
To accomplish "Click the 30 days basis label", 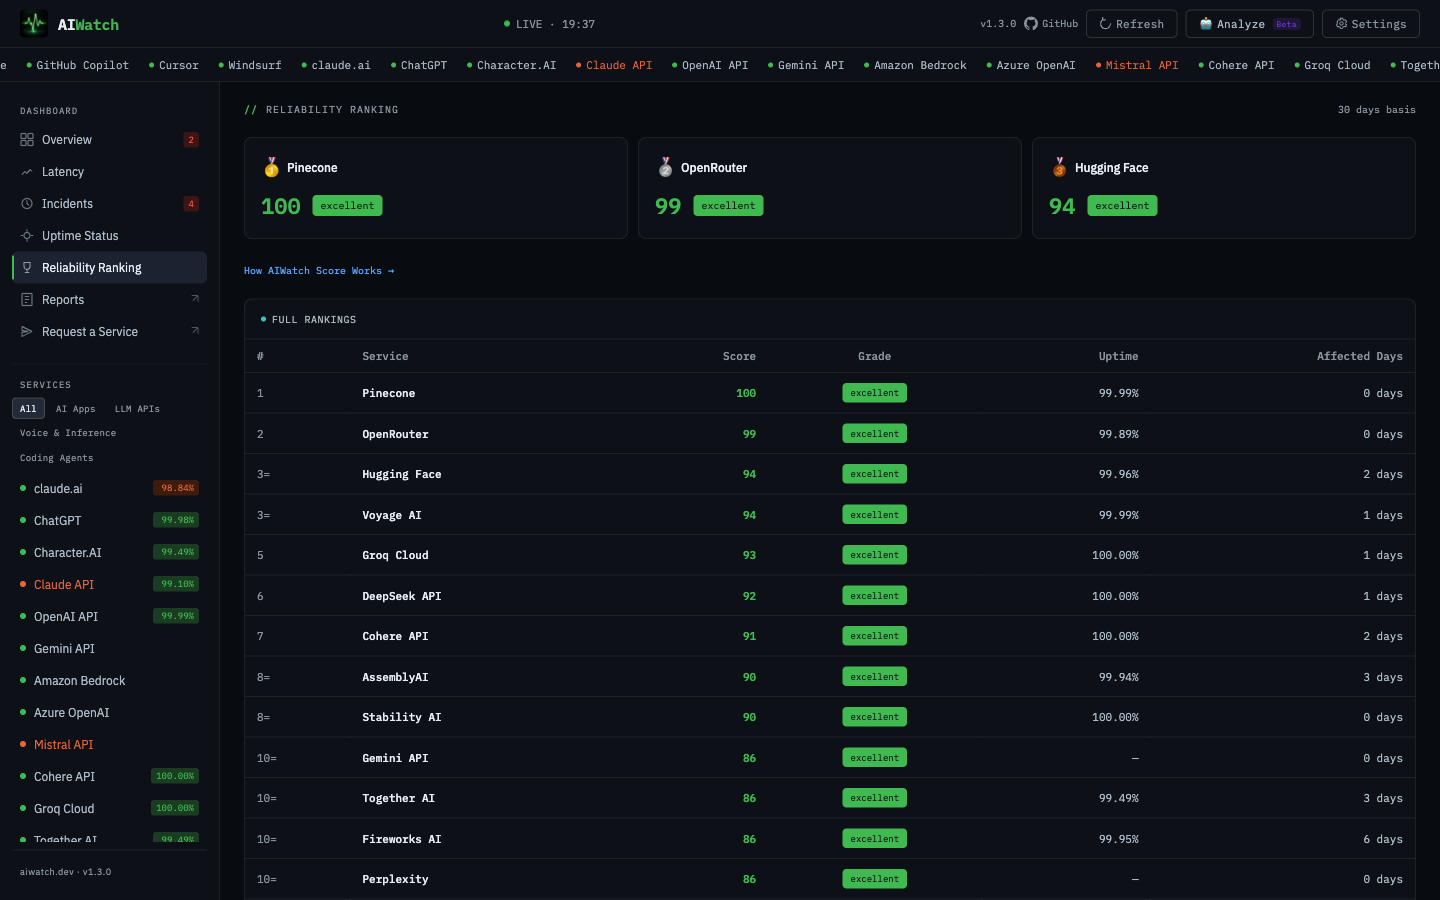I will (x=1376, y=110).
